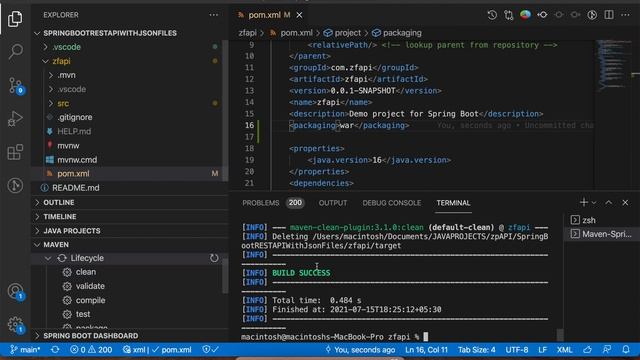Click the colorful round icon in editor toolbar
The height and width of the screenshot is (360, 640).
click(525, 15)
